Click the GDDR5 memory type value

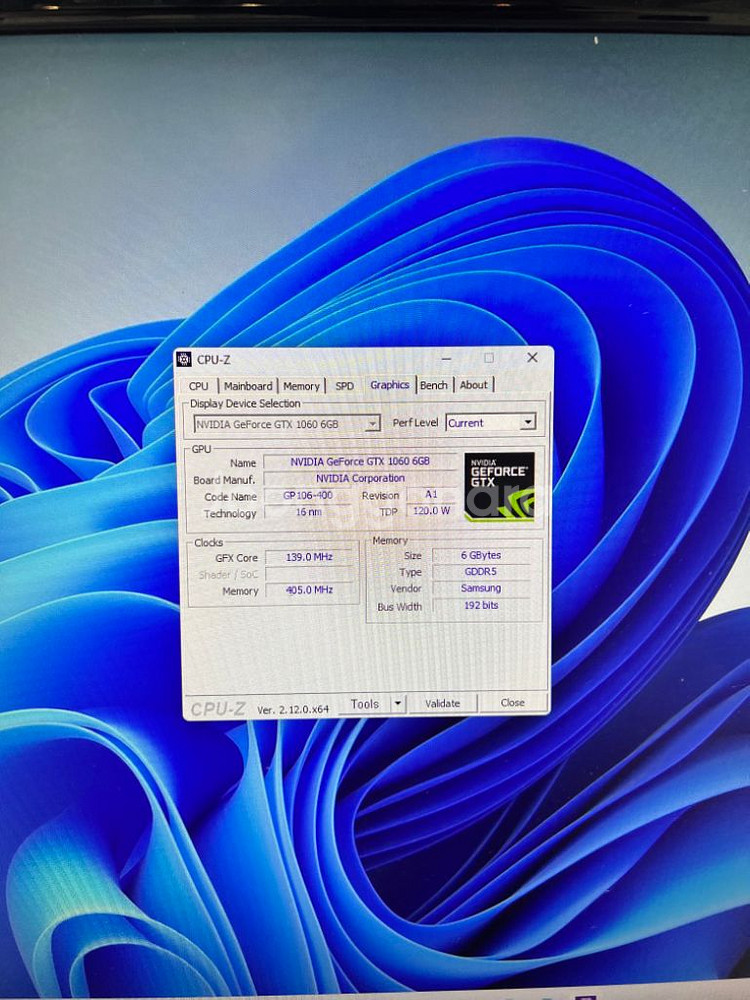click(x=481, y=572)
